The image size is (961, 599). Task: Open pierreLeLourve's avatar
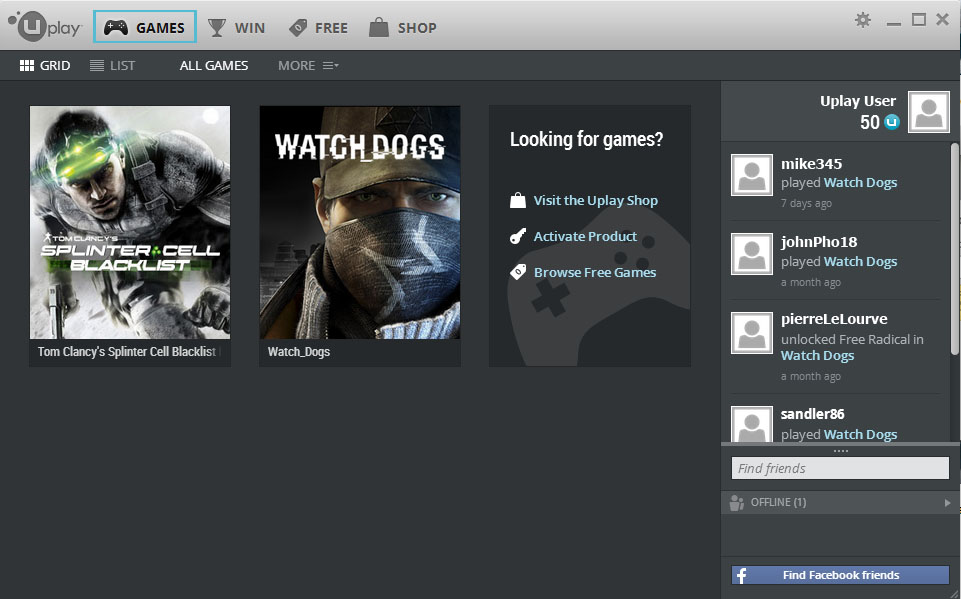tap(752, 333)
